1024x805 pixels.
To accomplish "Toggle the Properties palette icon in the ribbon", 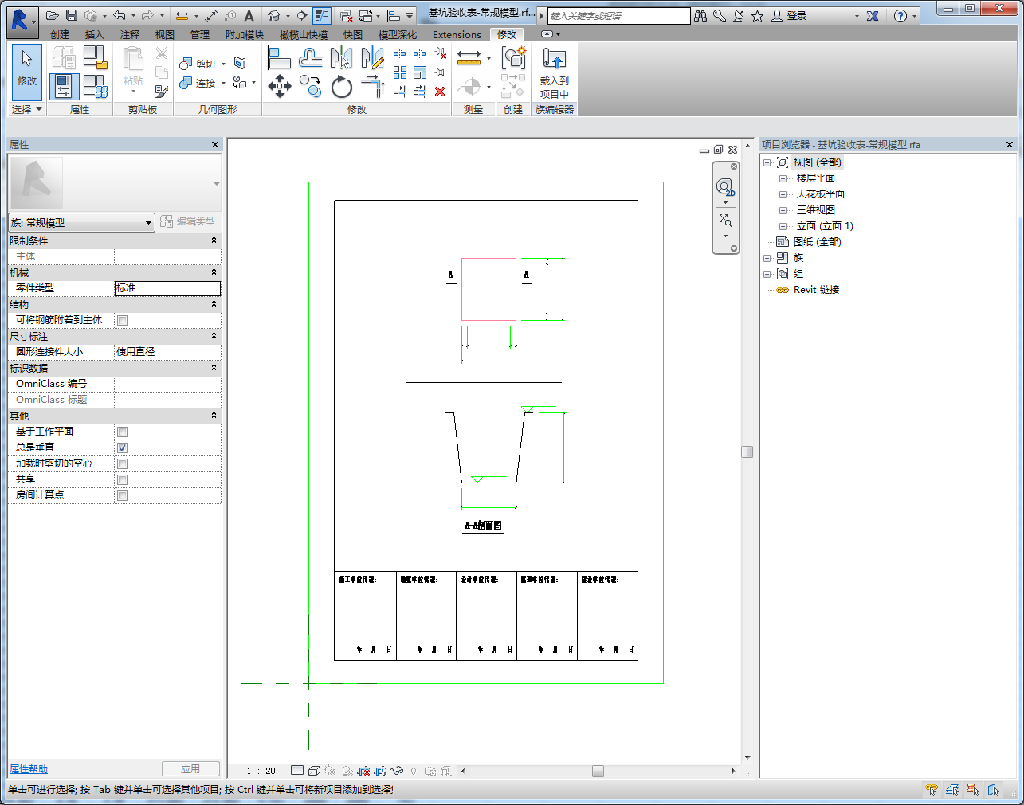I will [x=63, y=86].
